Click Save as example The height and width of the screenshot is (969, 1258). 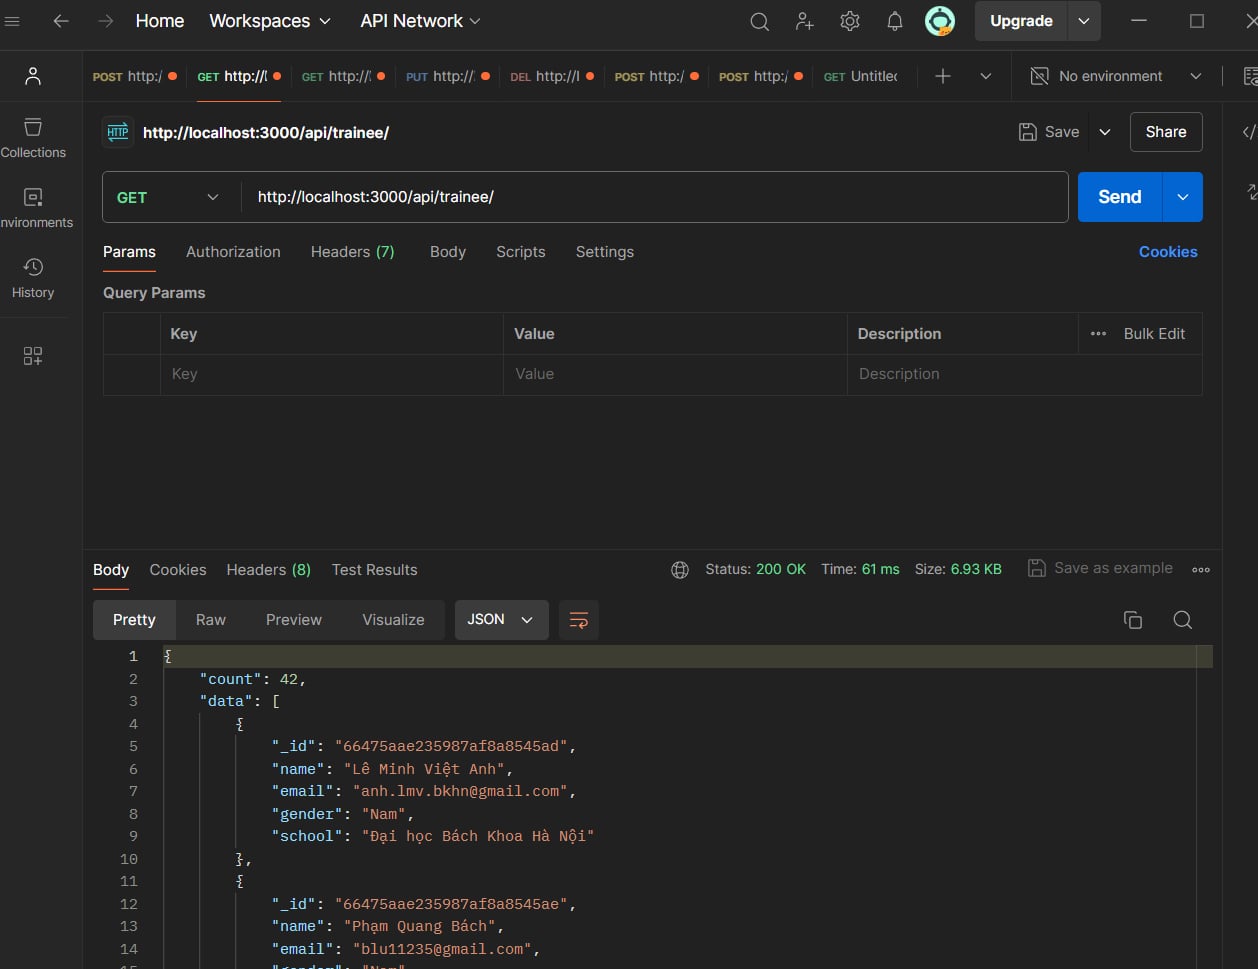coord(1101,568)
